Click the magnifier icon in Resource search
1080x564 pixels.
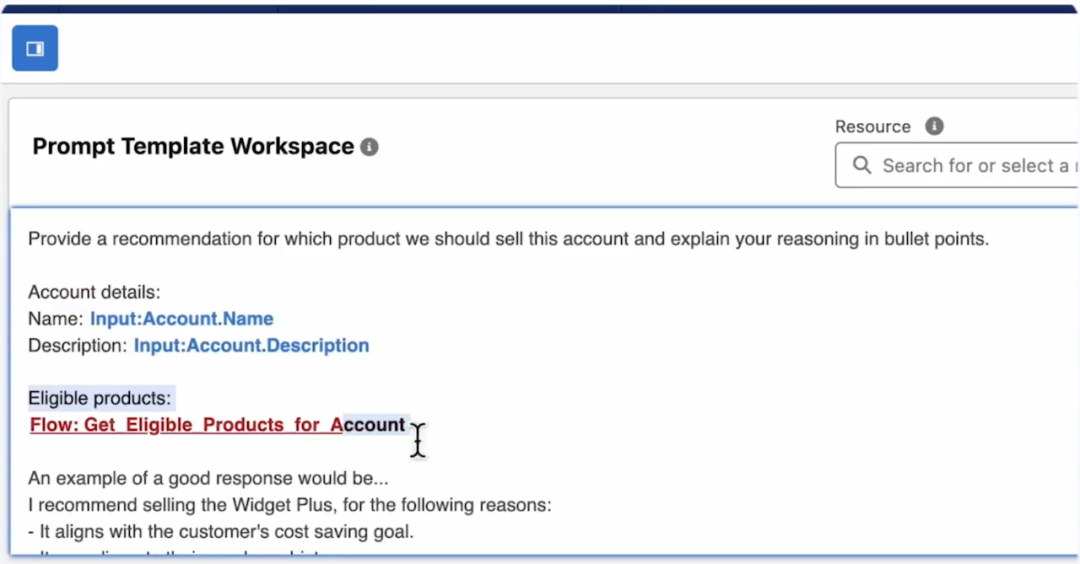tap(862, 165)
